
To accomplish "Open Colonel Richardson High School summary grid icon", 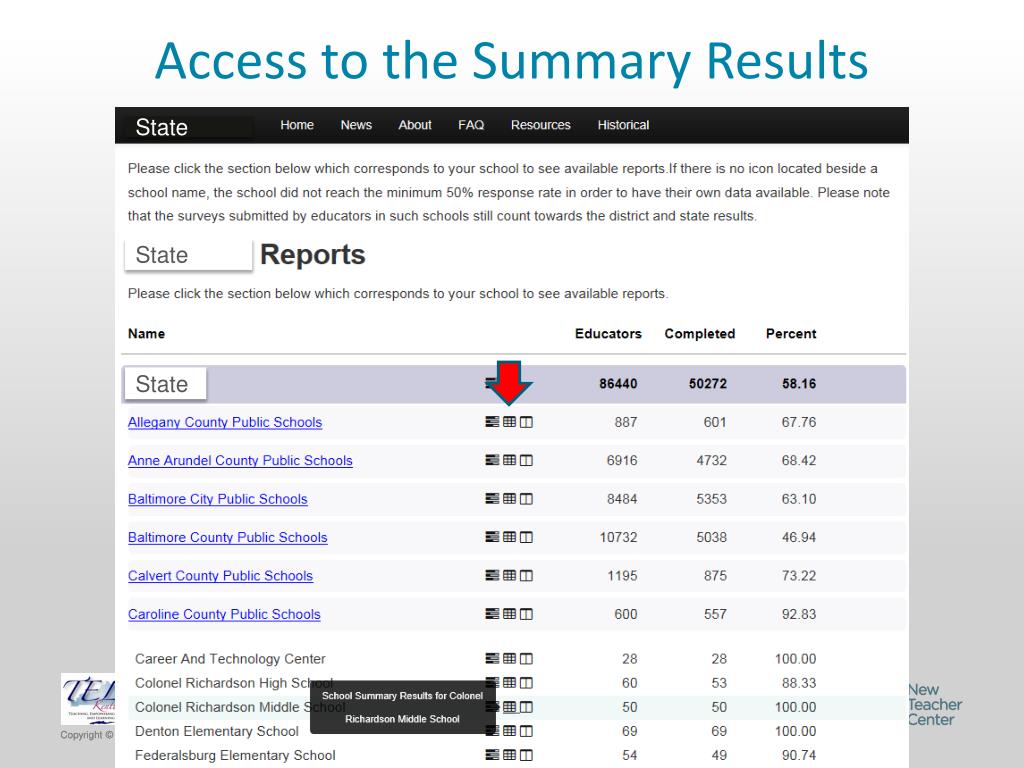I will coord(509,683).
